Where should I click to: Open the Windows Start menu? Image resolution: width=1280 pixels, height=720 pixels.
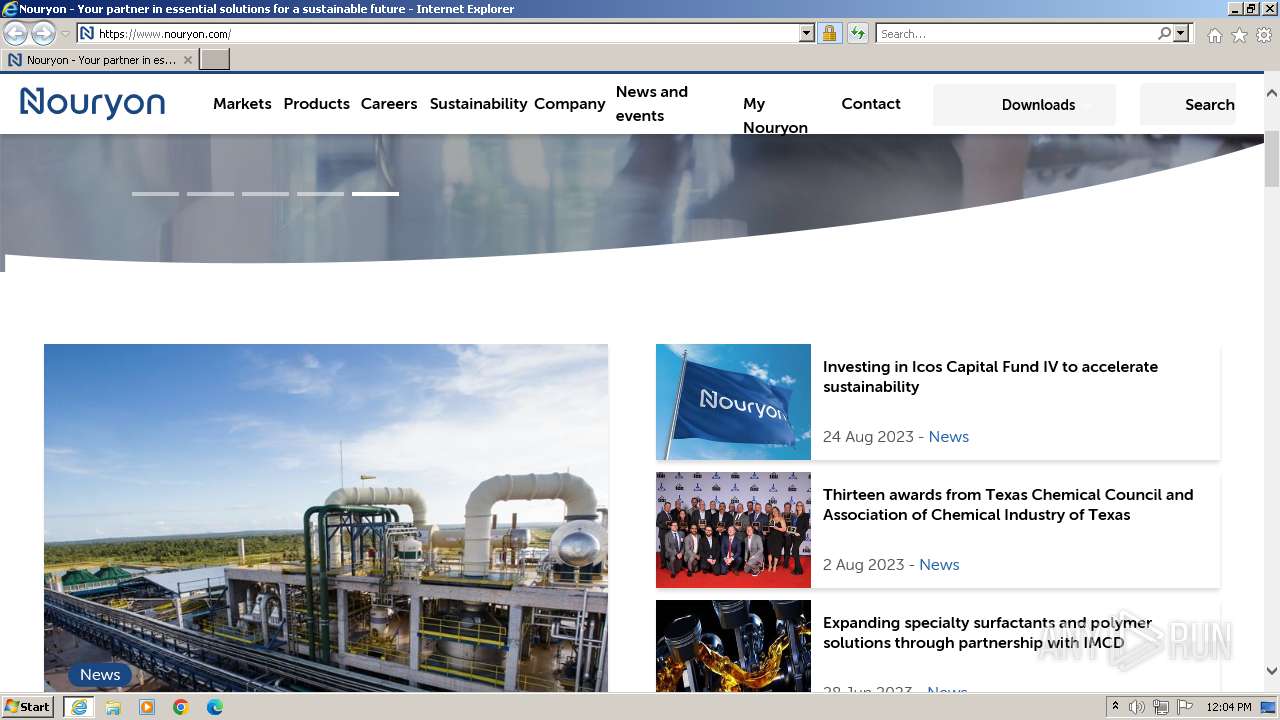[x=27, y=707]
